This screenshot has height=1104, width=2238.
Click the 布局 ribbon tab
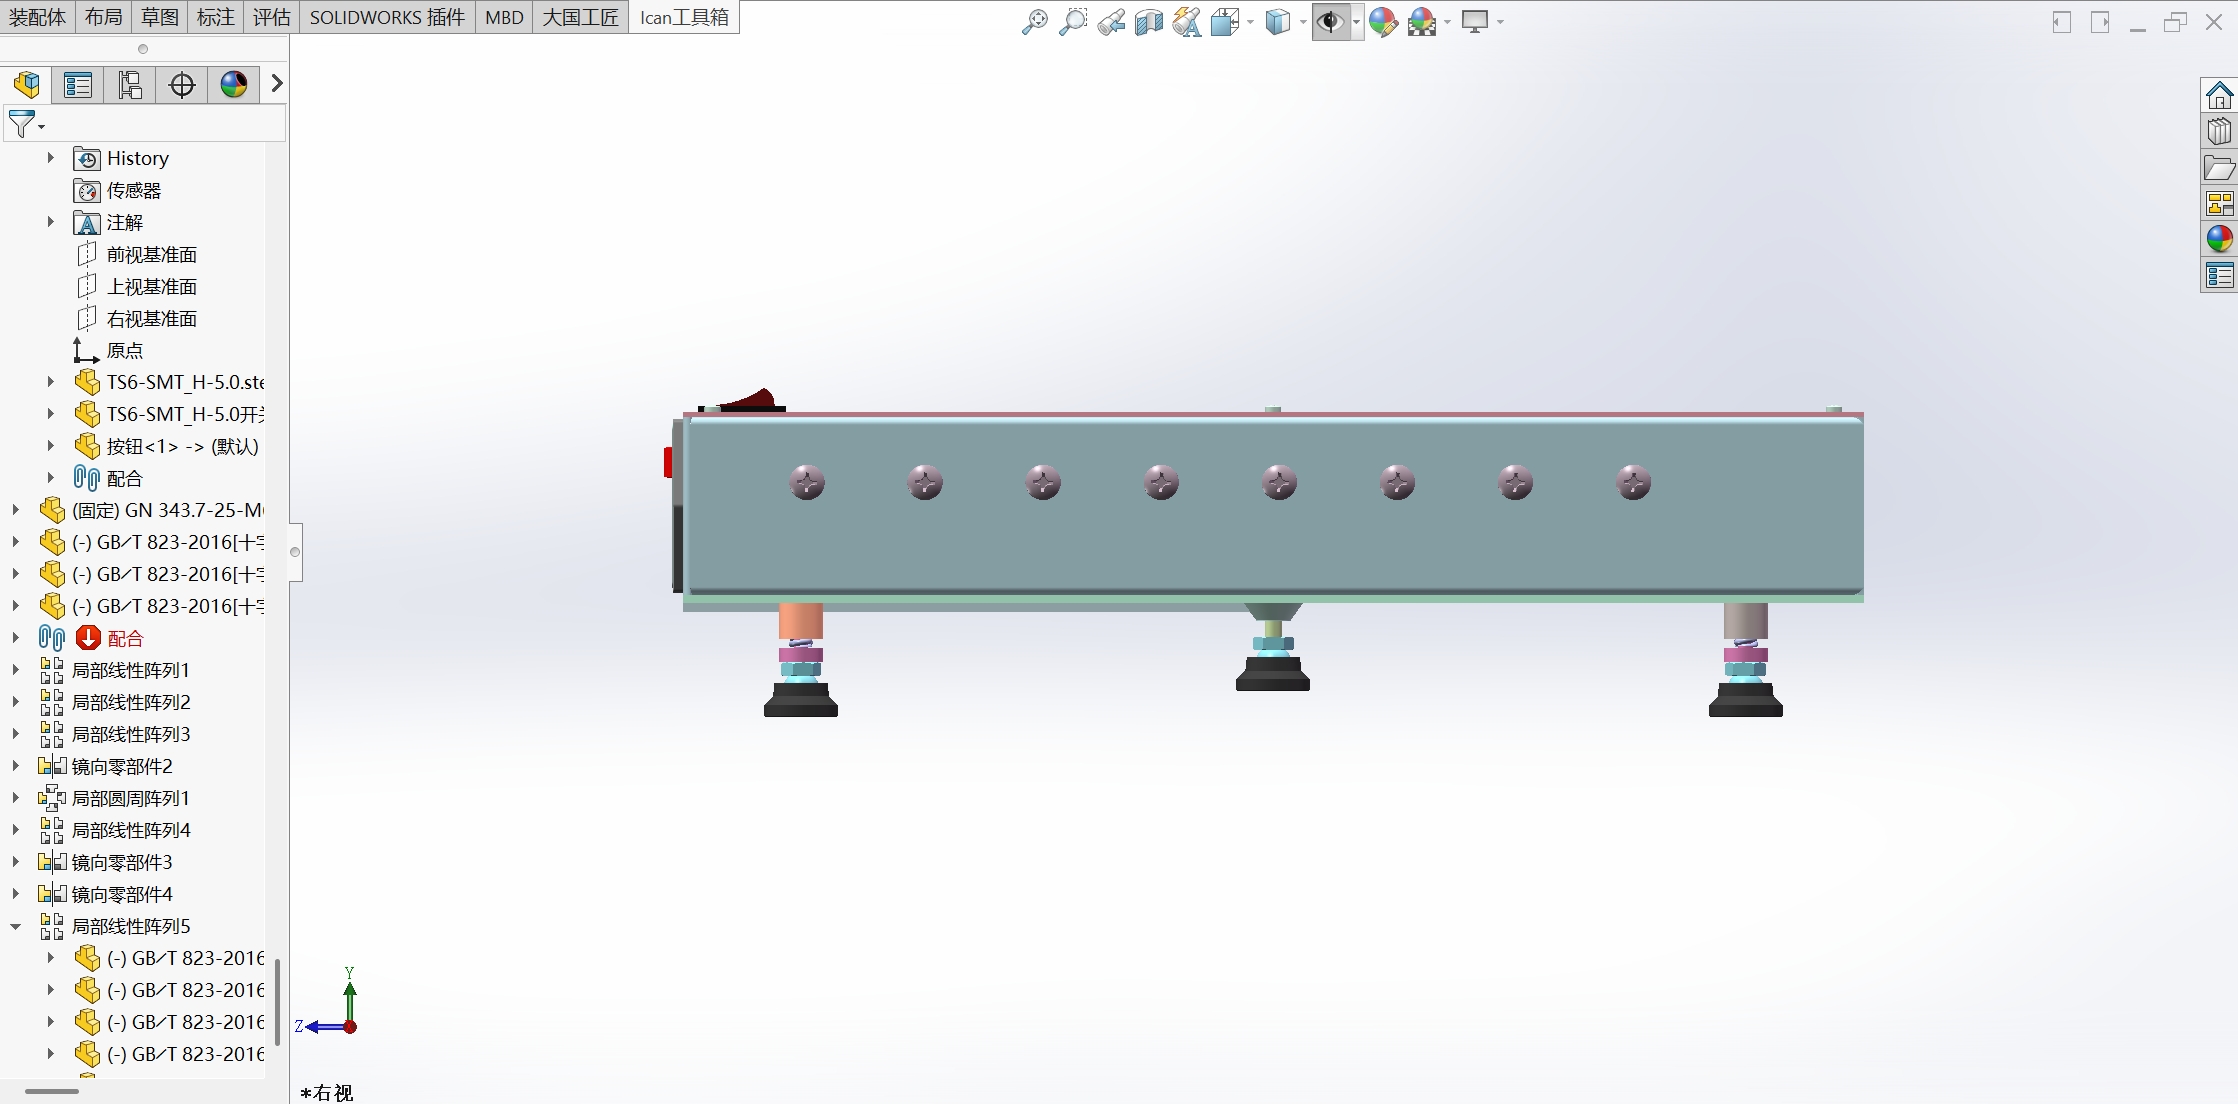click(103, 17)
